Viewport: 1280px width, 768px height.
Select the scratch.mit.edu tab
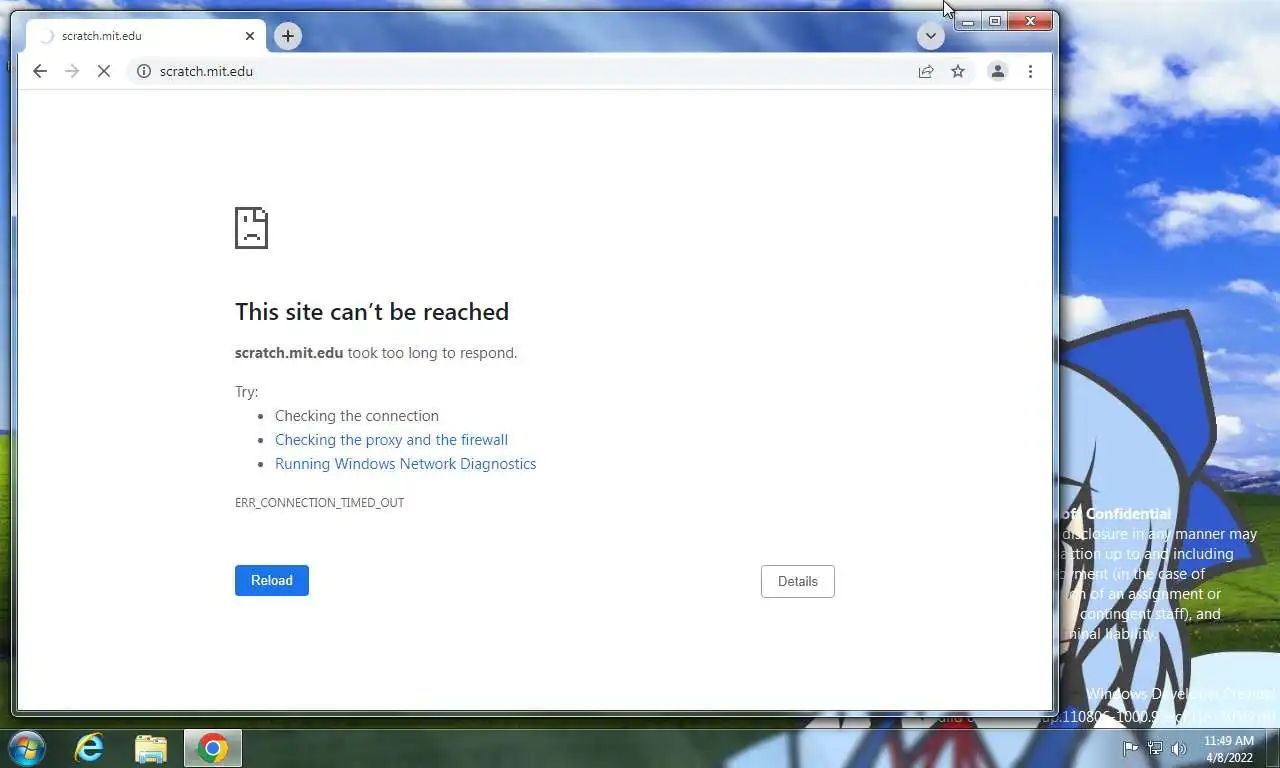click(146, 36)
